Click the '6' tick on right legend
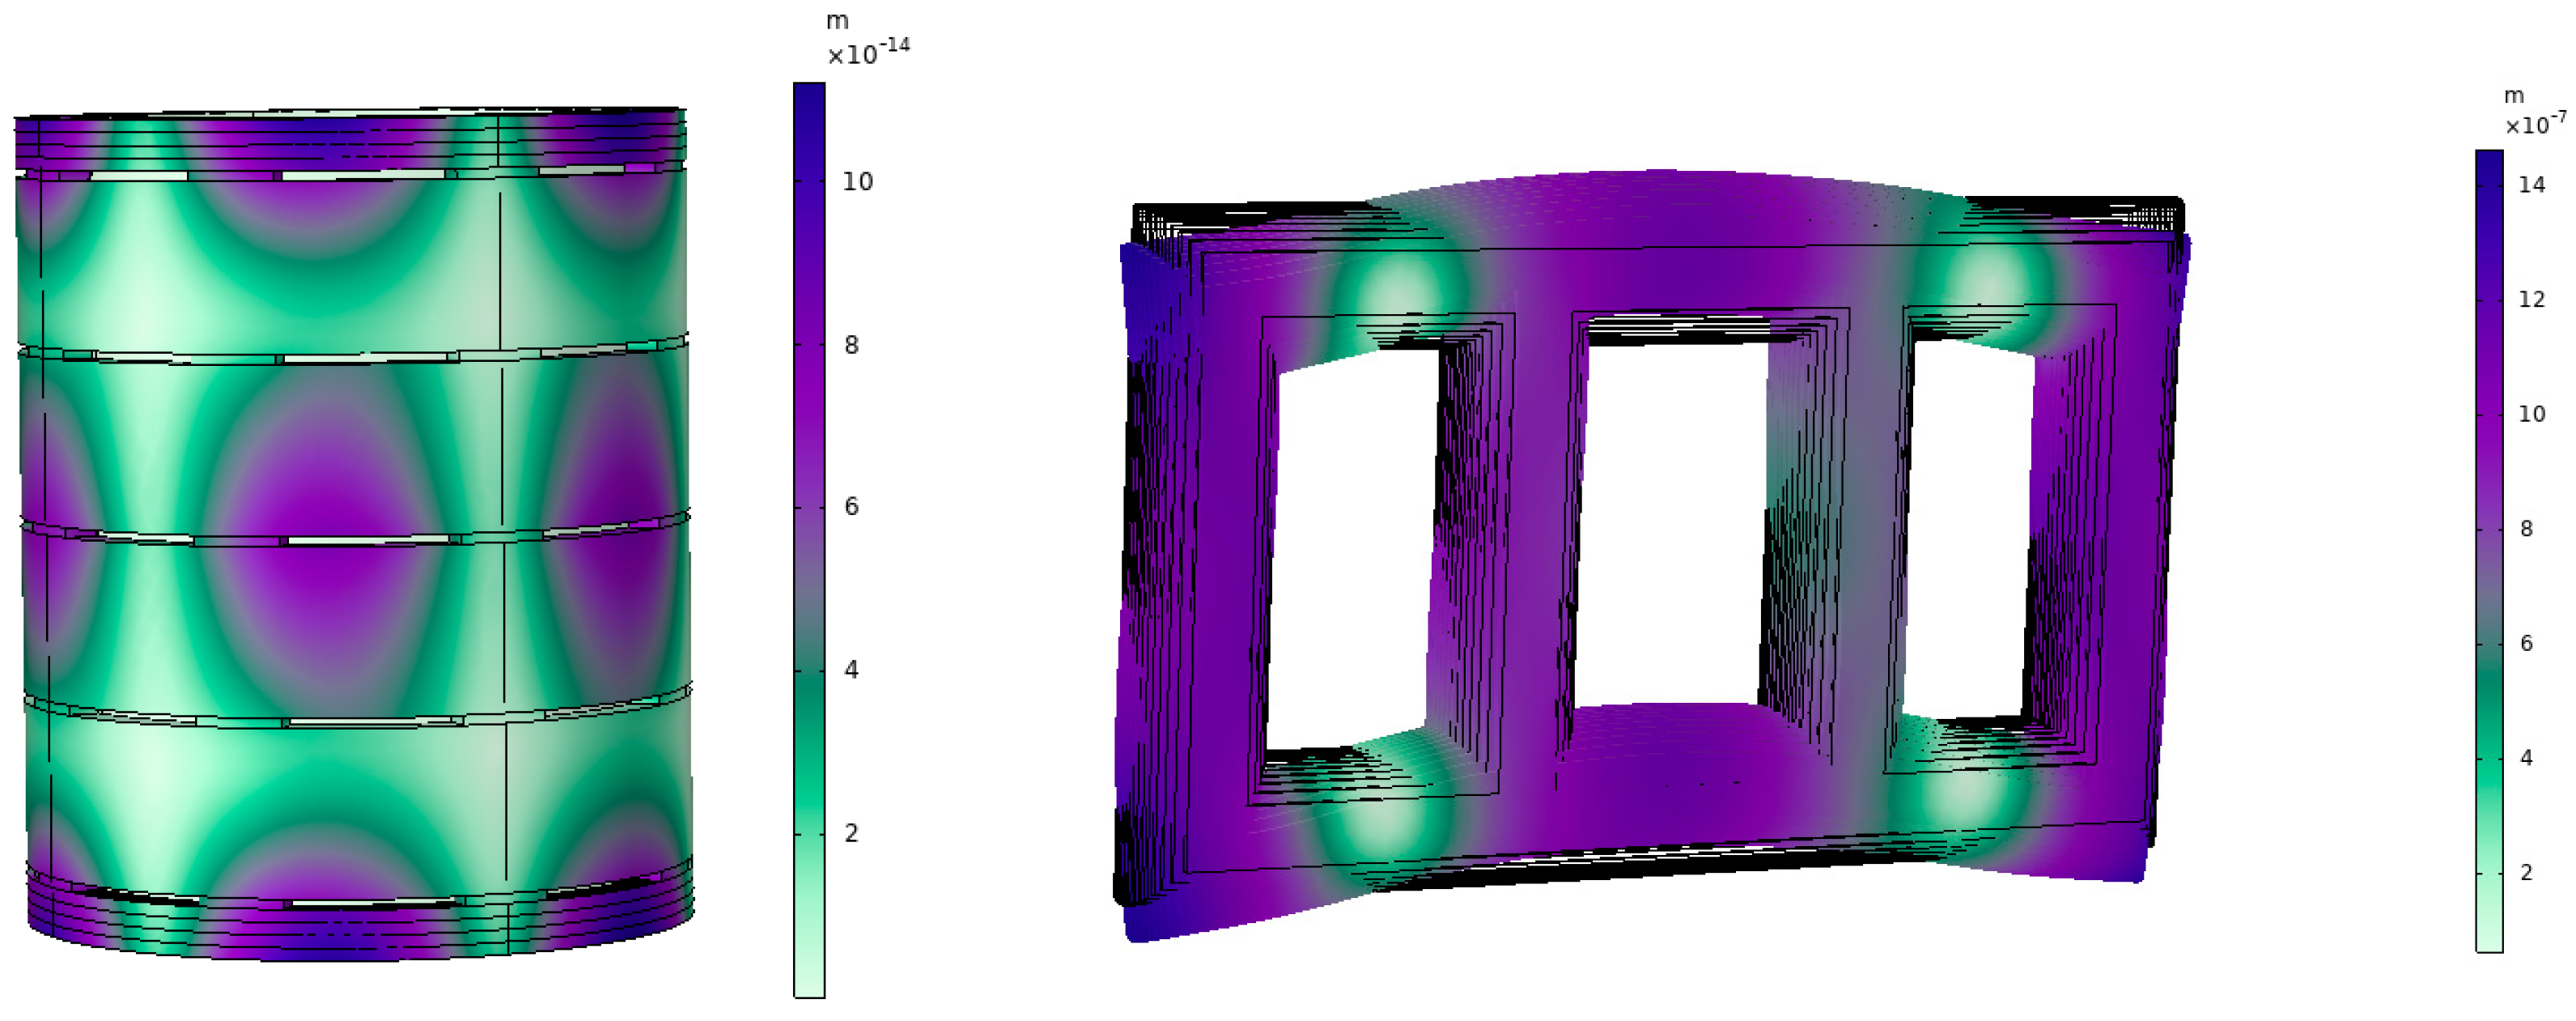The height and width of the screenshot is (1021, 2576). pyautogui.click(x=2526, y=643)
